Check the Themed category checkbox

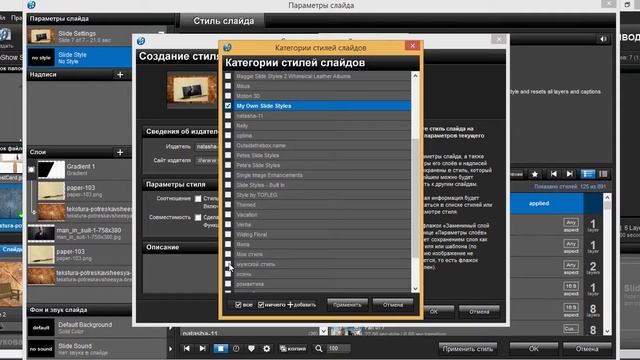pyautogui.click(x=228, y=204)
